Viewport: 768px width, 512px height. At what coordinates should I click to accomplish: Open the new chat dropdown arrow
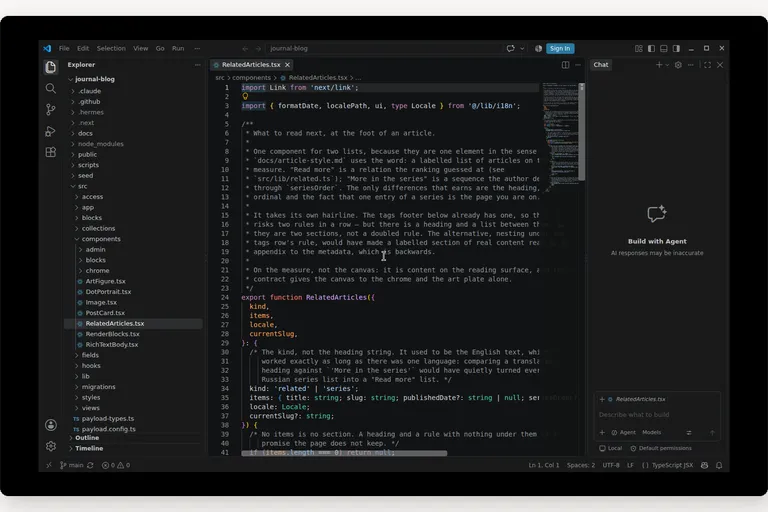[667, 65]
